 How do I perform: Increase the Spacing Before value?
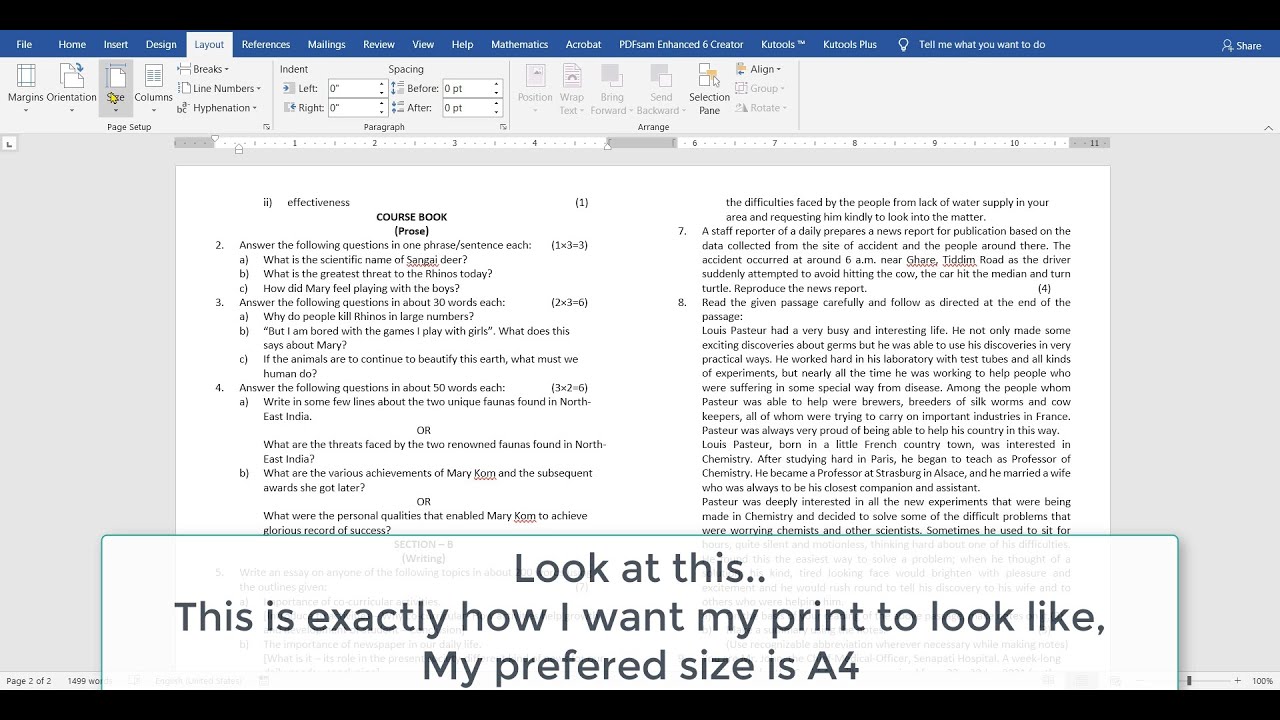(496, 85)
